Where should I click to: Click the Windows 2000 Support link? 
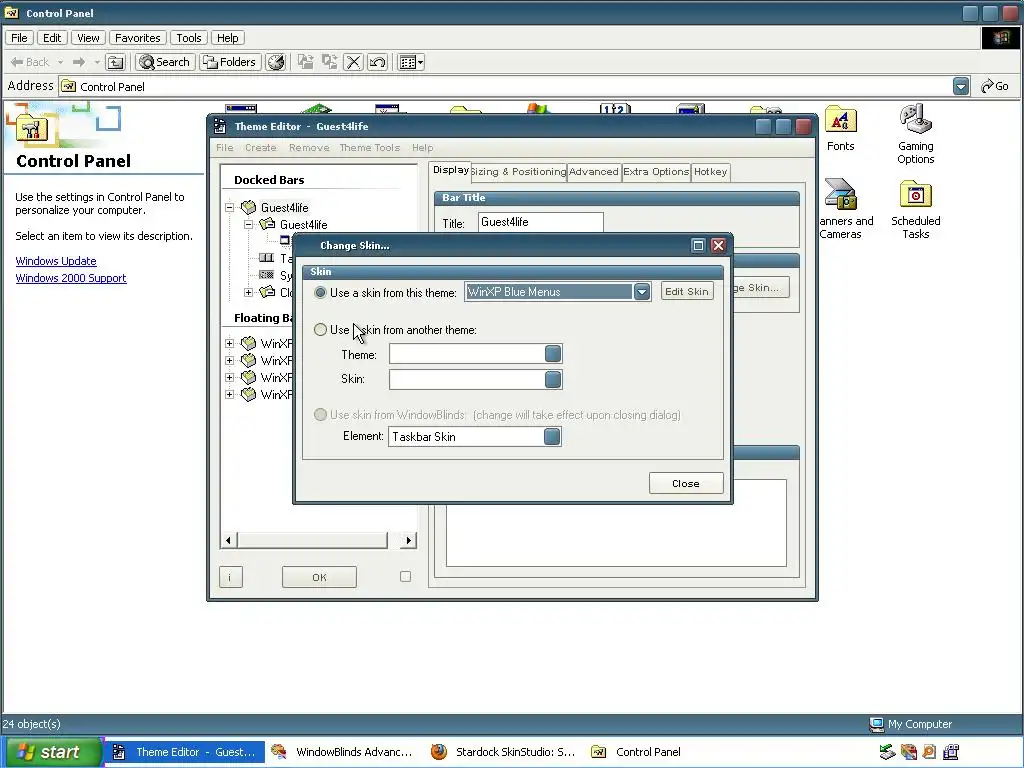tap(71, 278)
